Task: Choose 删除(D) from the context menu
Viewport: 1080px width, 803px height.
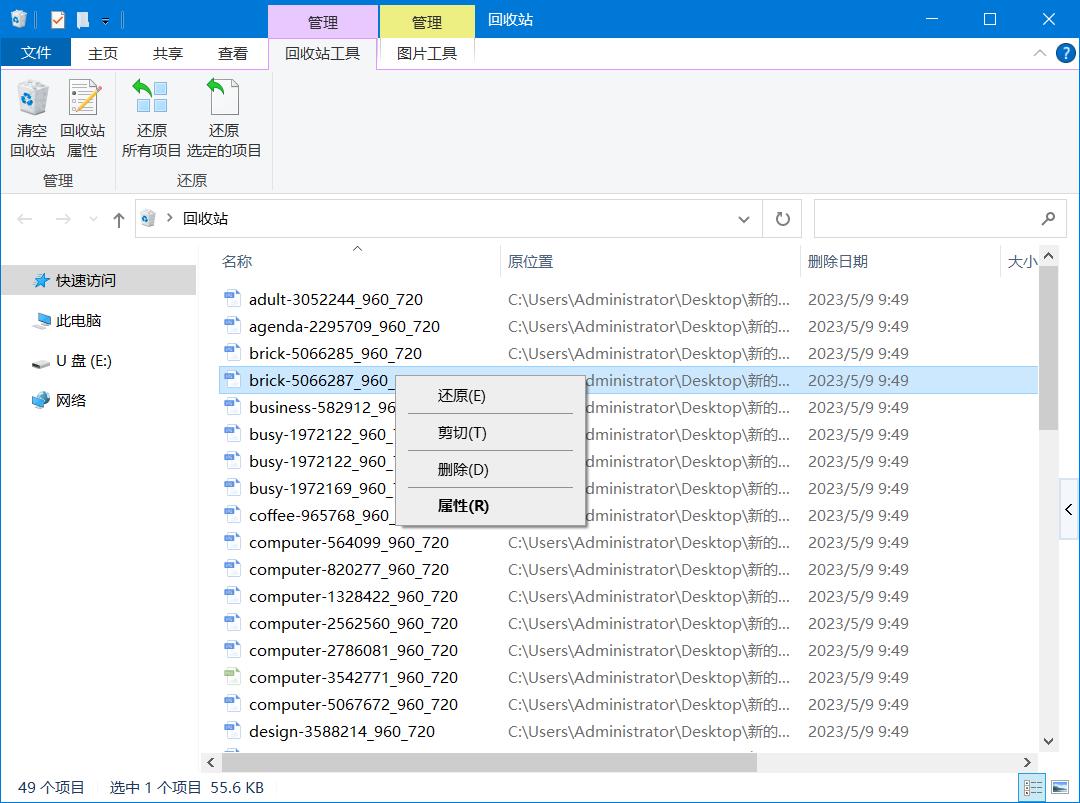Action: pyautogui.click(x=463, y=469)
